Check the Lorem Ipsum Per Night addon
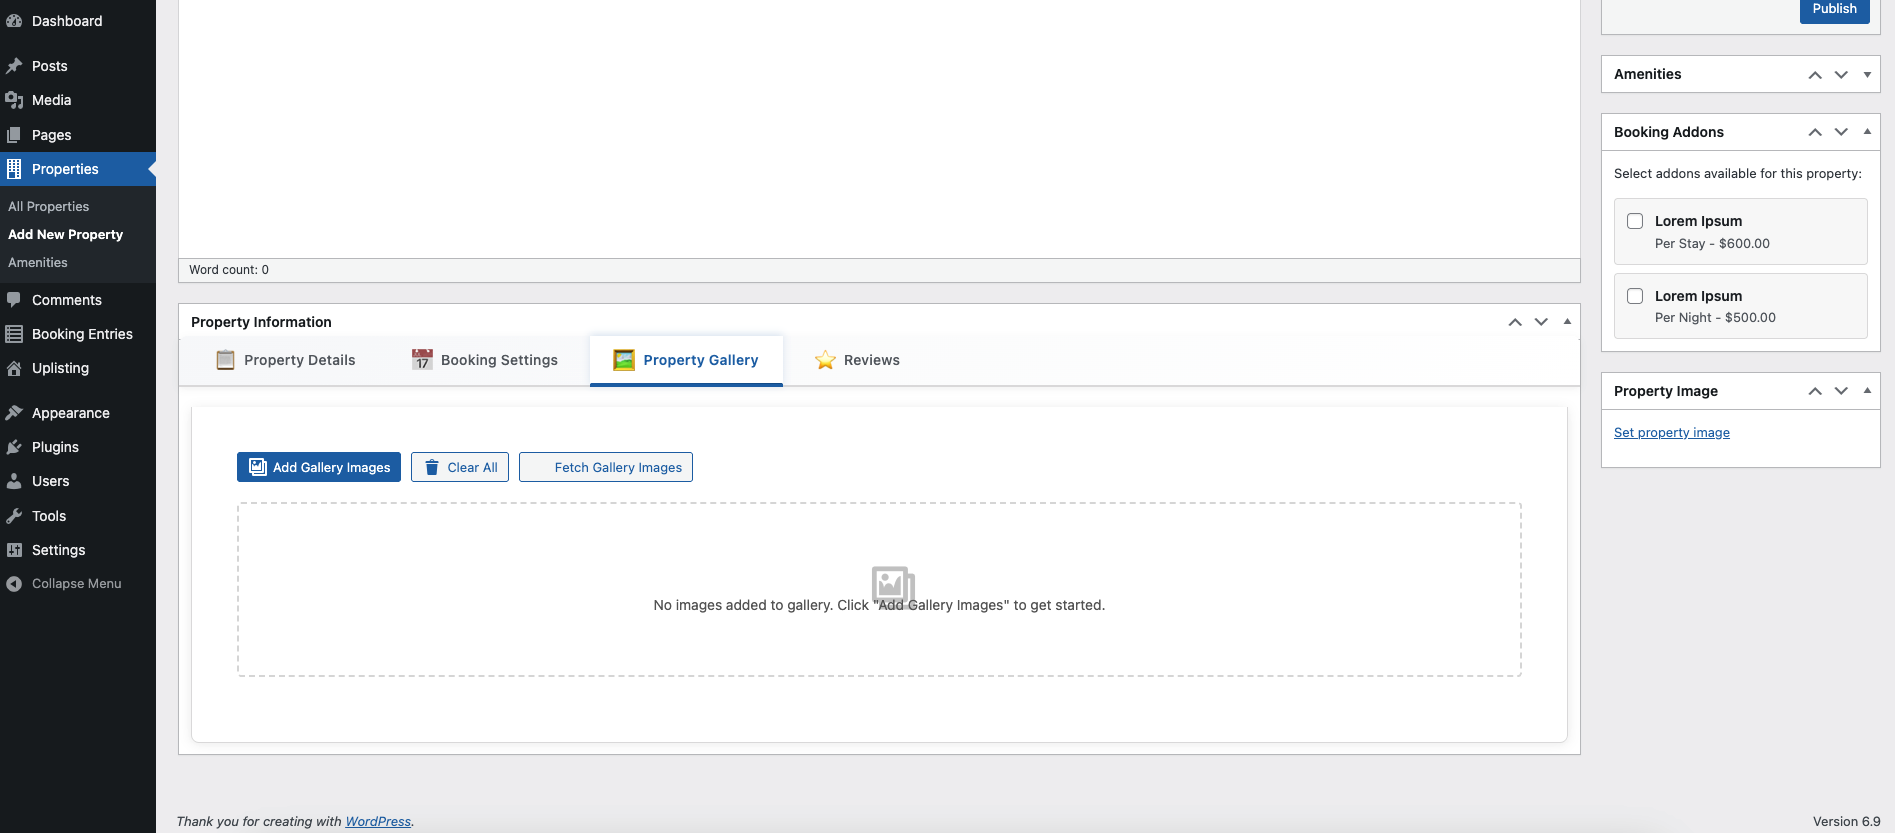This screenshot has width=1895, height=833. pyautogui.click(x=1635, y=296)
